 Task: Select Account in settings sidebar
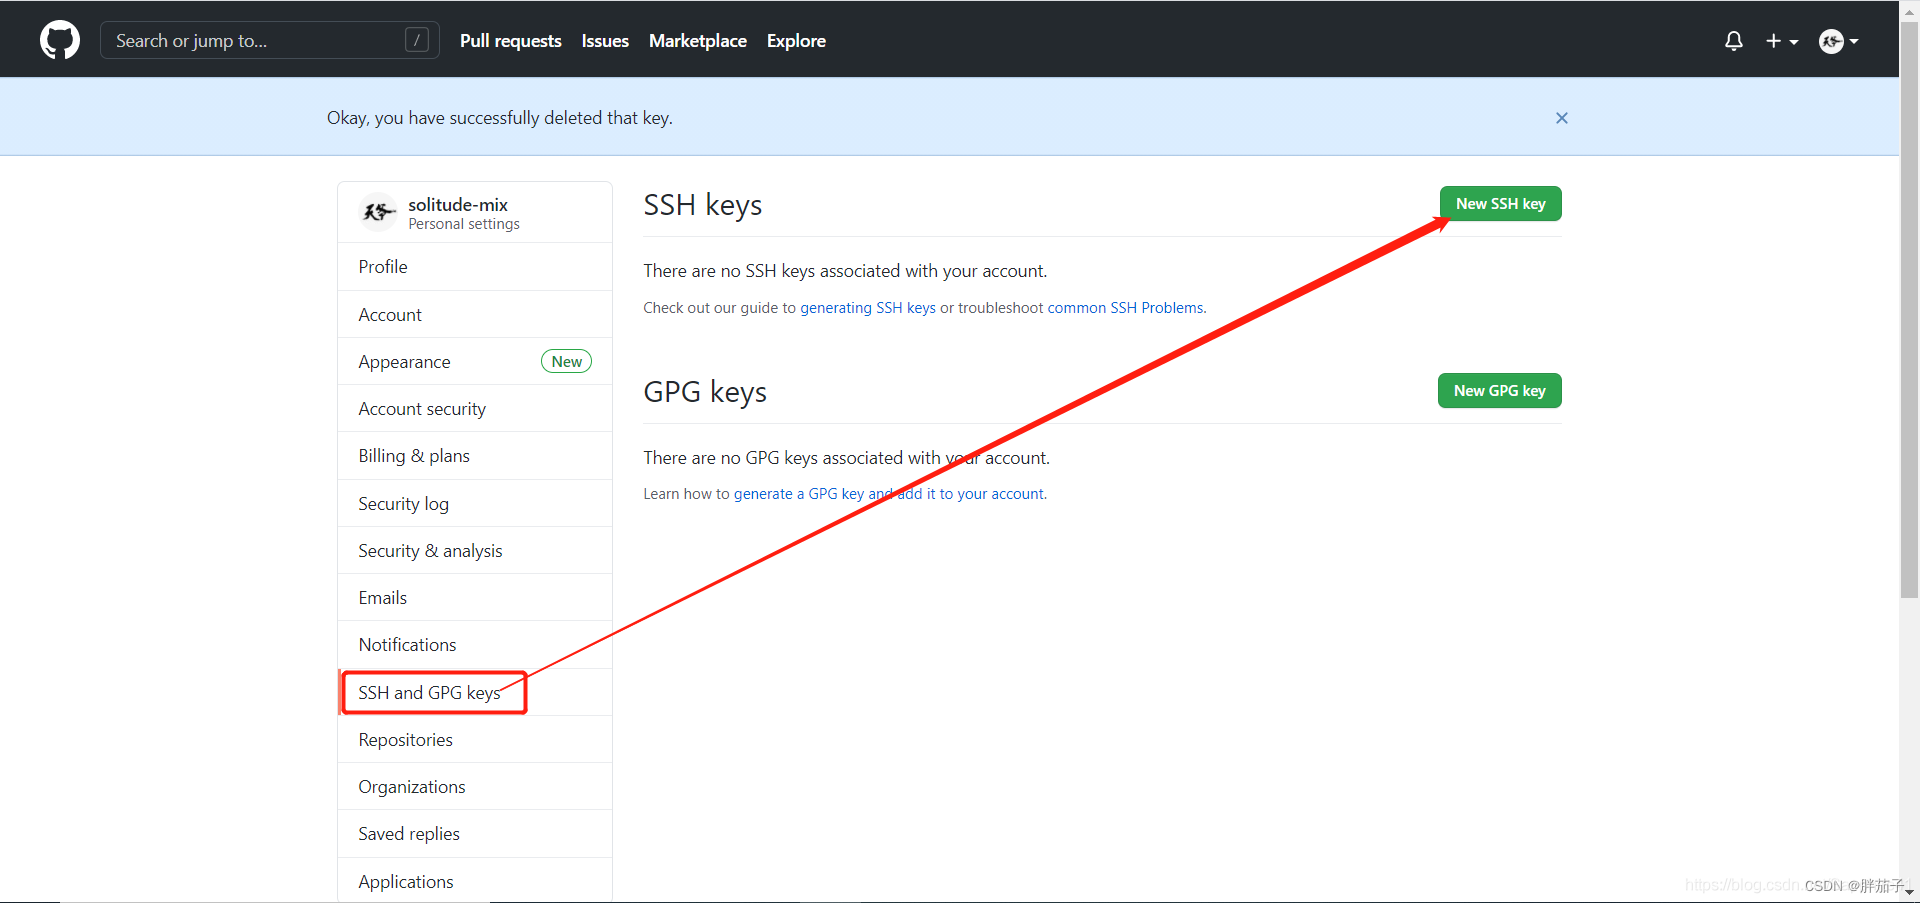click(475, 315)
